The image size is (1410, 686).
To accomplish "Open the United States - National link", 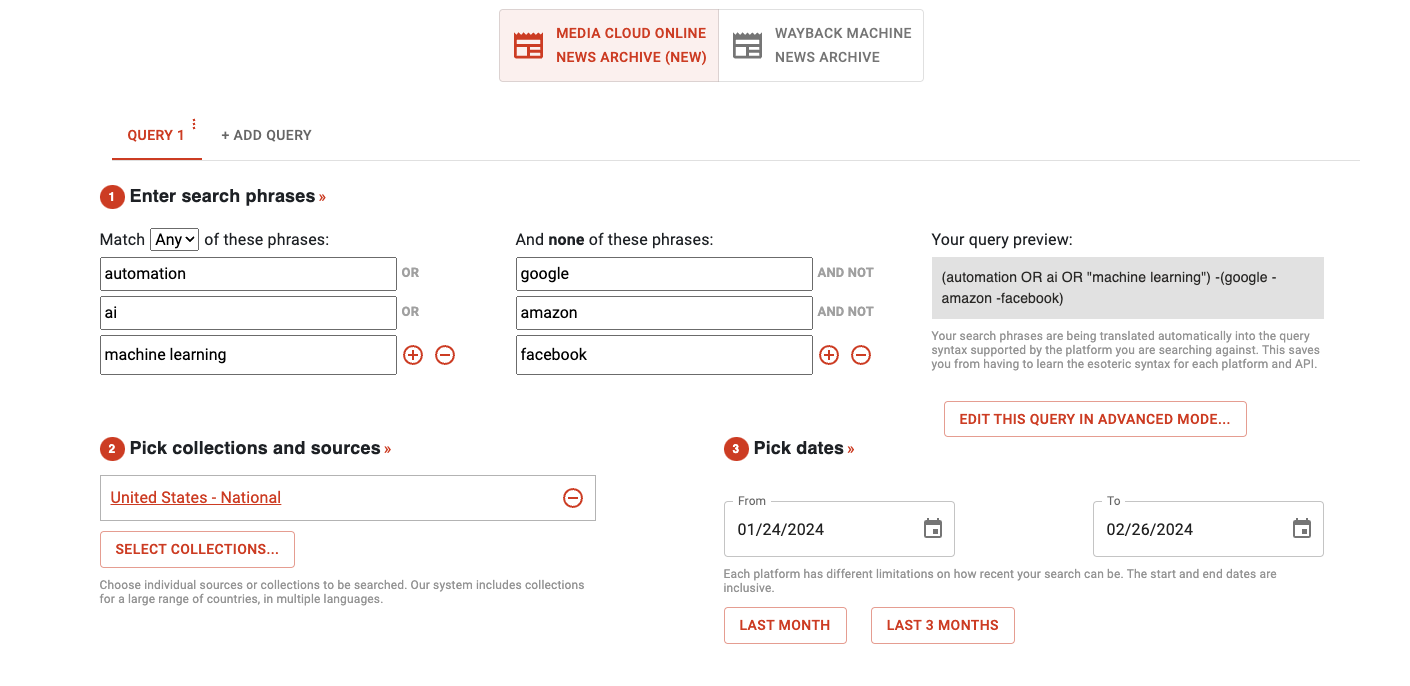I will coord(196,498).
